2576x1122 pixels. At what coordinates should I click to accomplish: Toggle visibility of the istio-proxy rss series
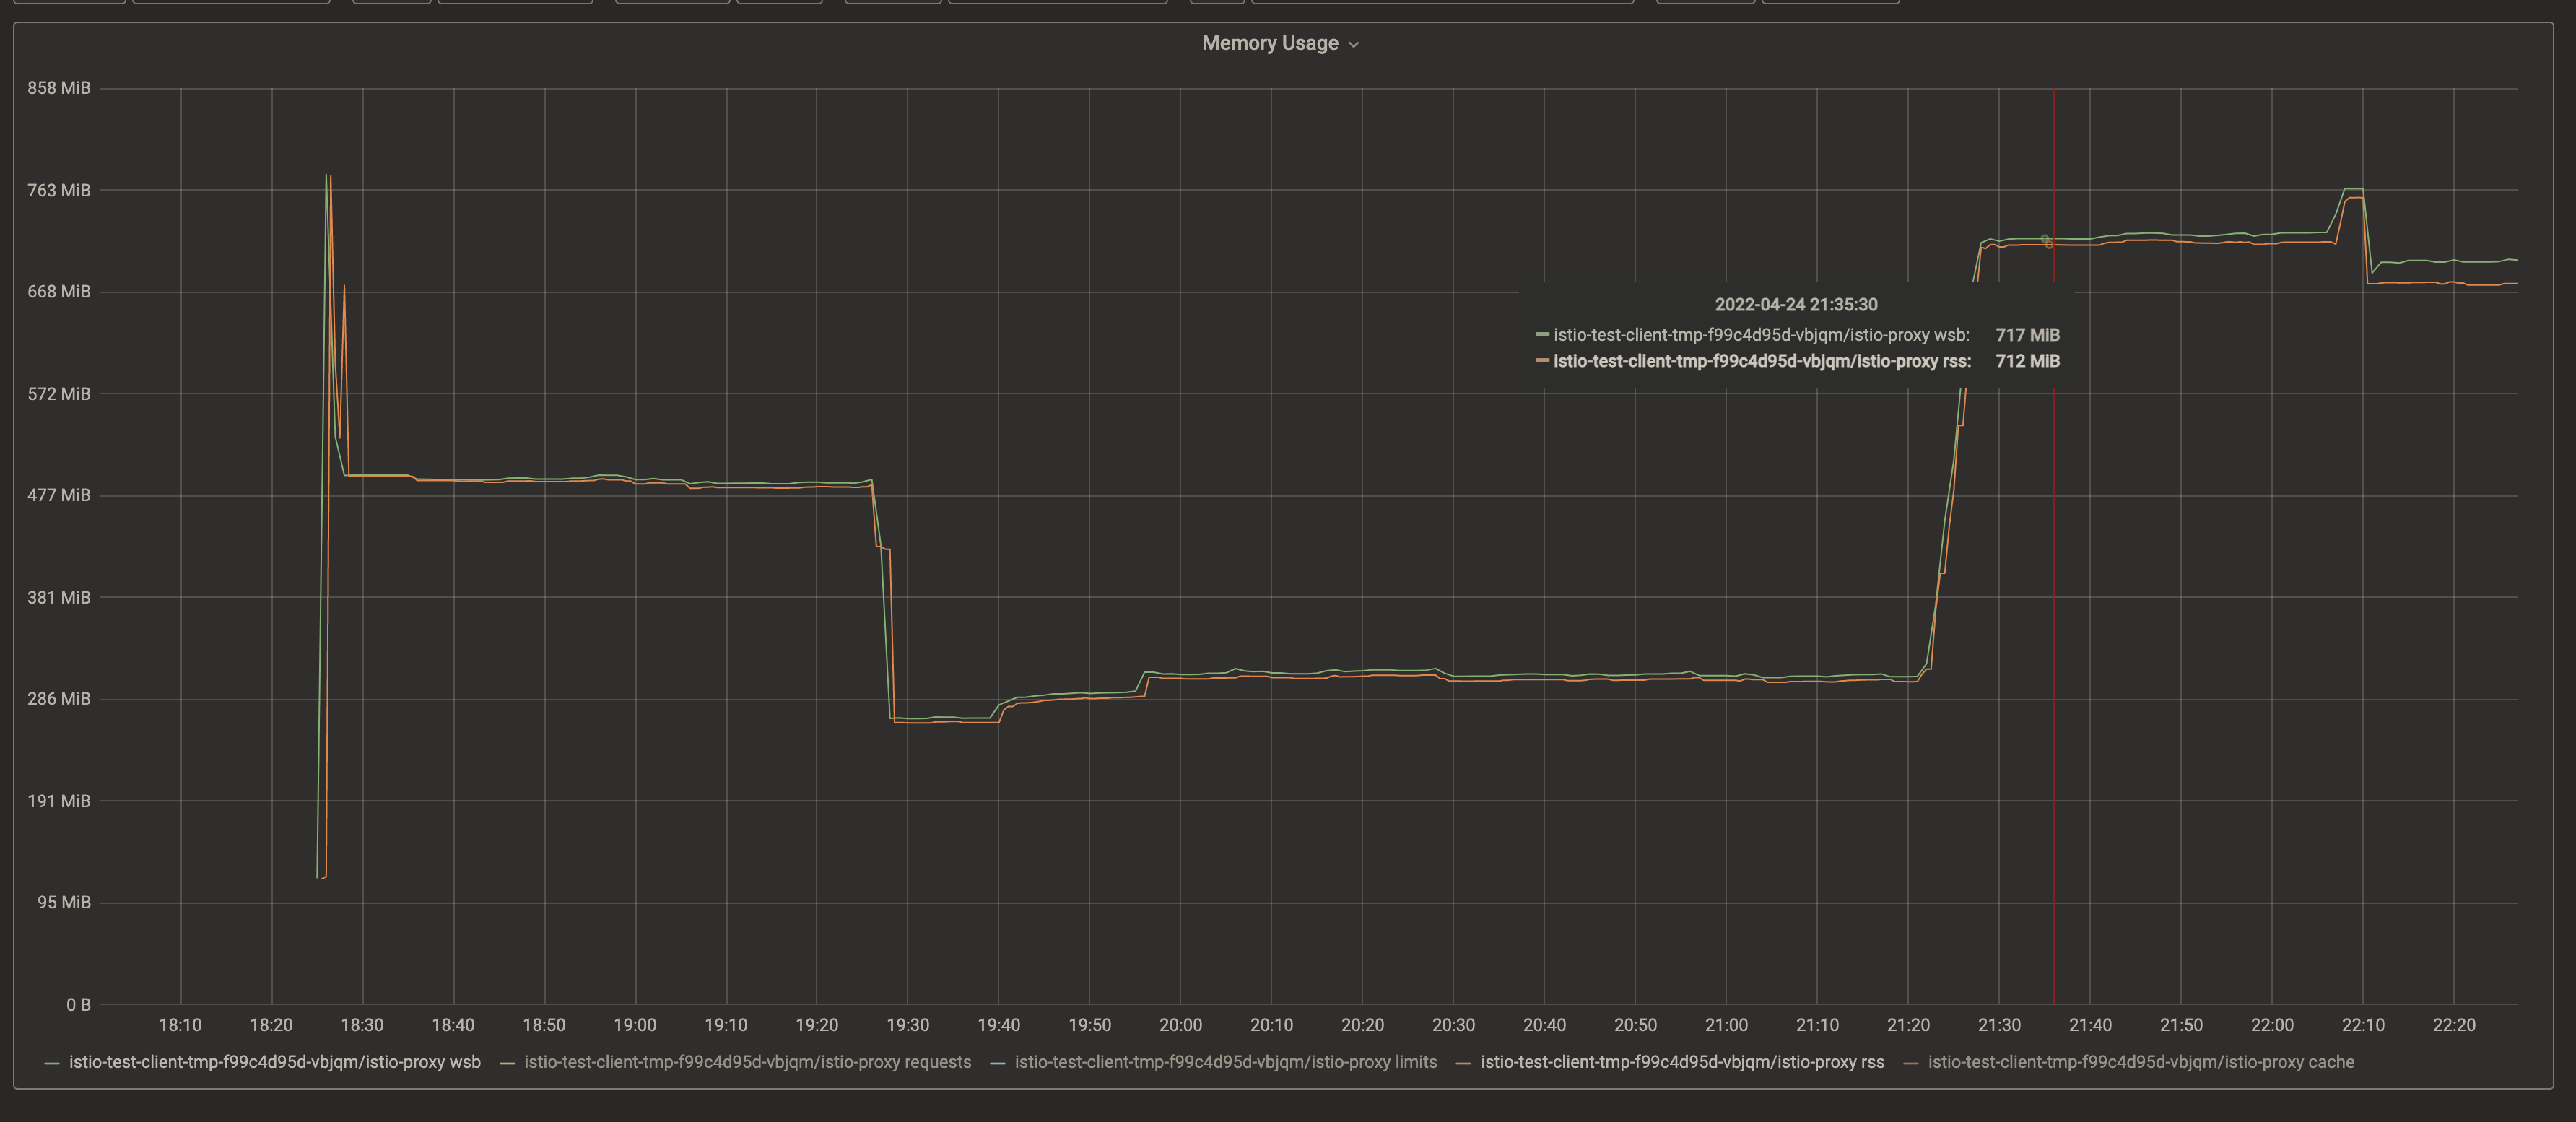tap(1681, 1062)
